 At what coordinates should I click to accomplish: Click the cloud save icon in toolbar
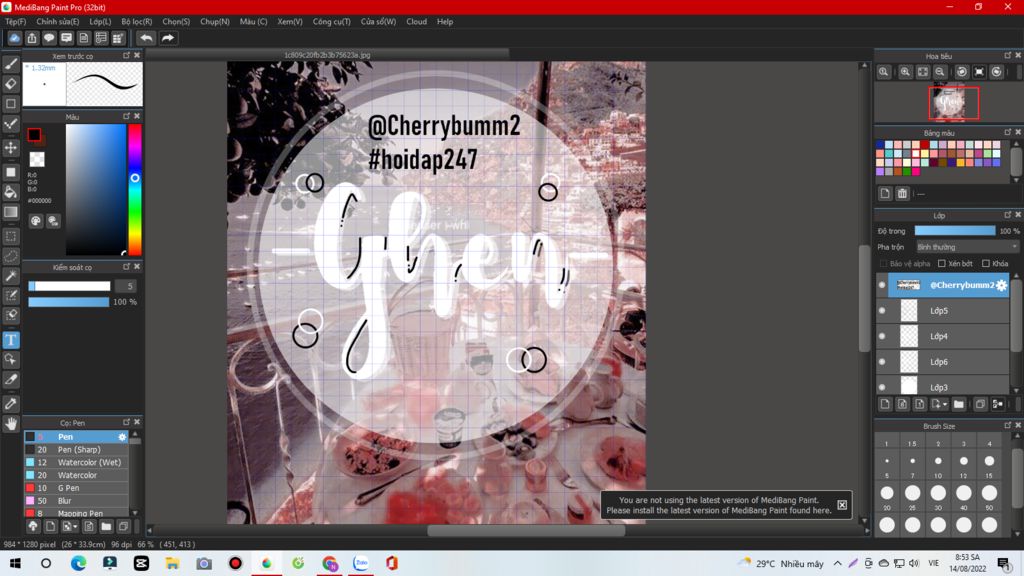[x=14, y=38]
